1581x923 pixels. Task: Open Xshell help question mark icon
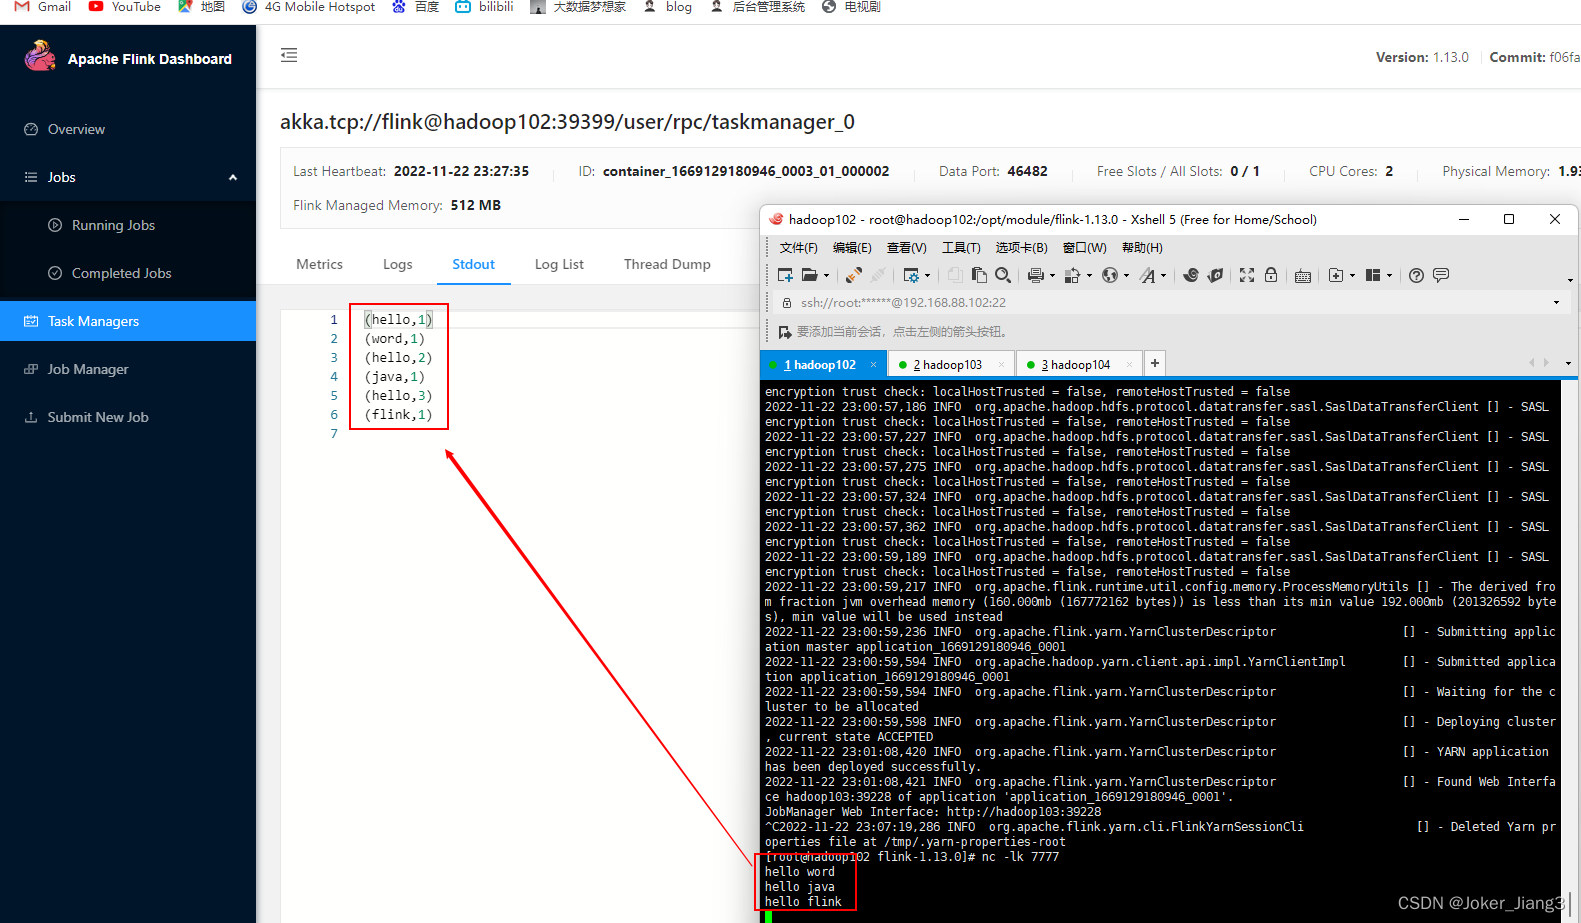1416,275
